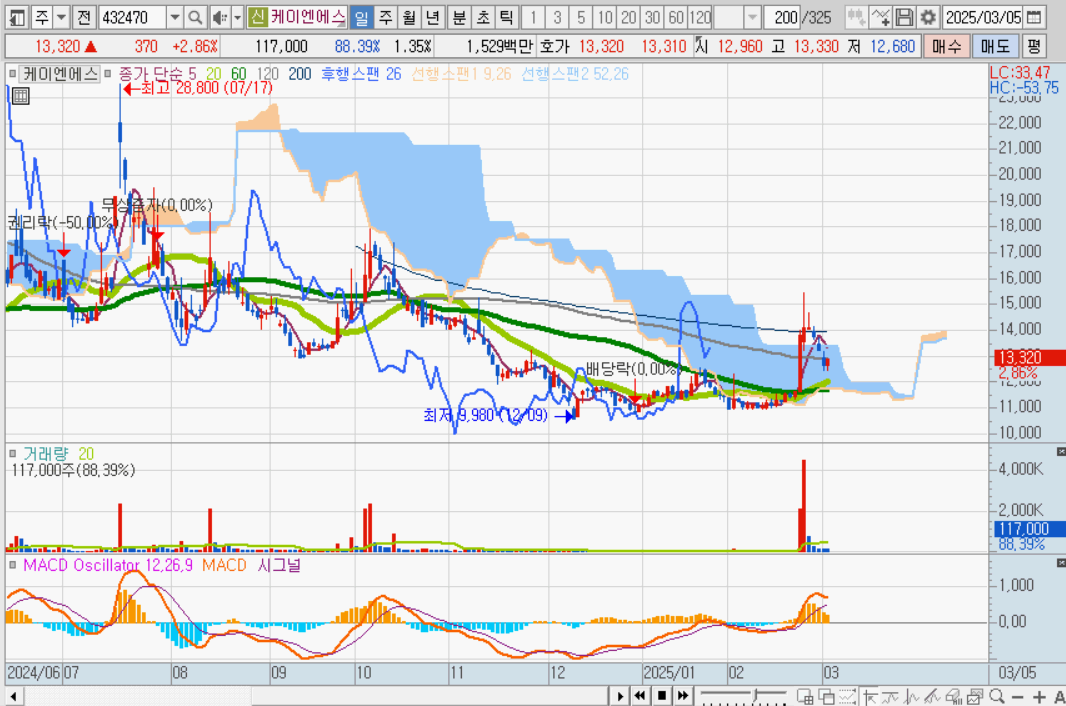Click the dotted chart range icon

tap(847, 696)
